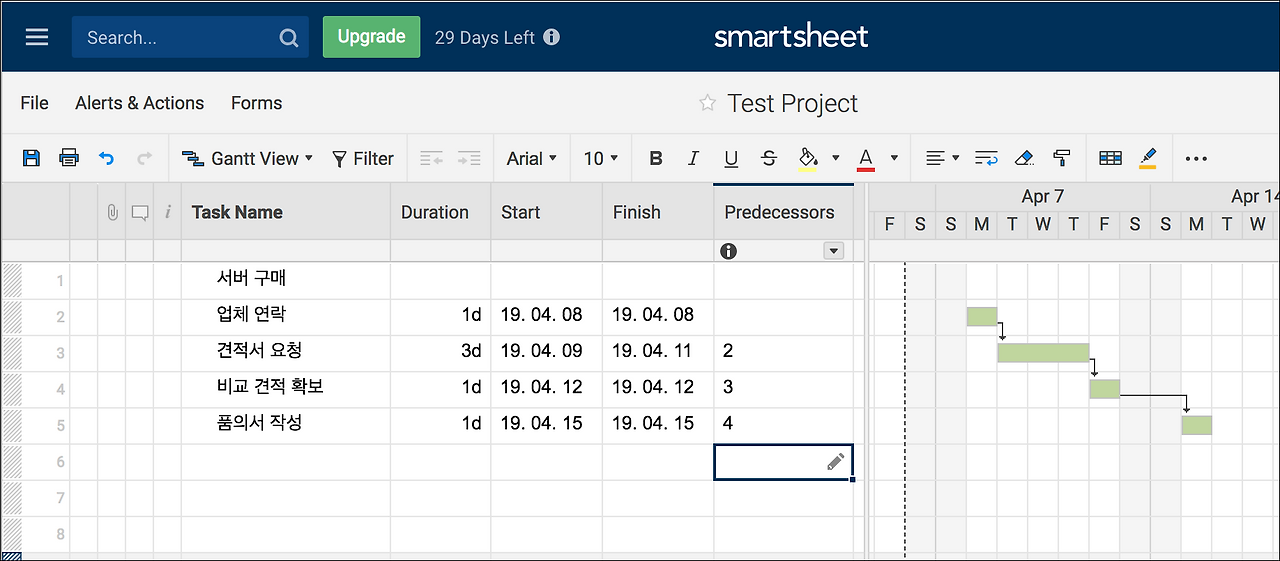This screenshot has width=1280, height=561.
Task: Toggle bold formatting
Action: (656, 158)
